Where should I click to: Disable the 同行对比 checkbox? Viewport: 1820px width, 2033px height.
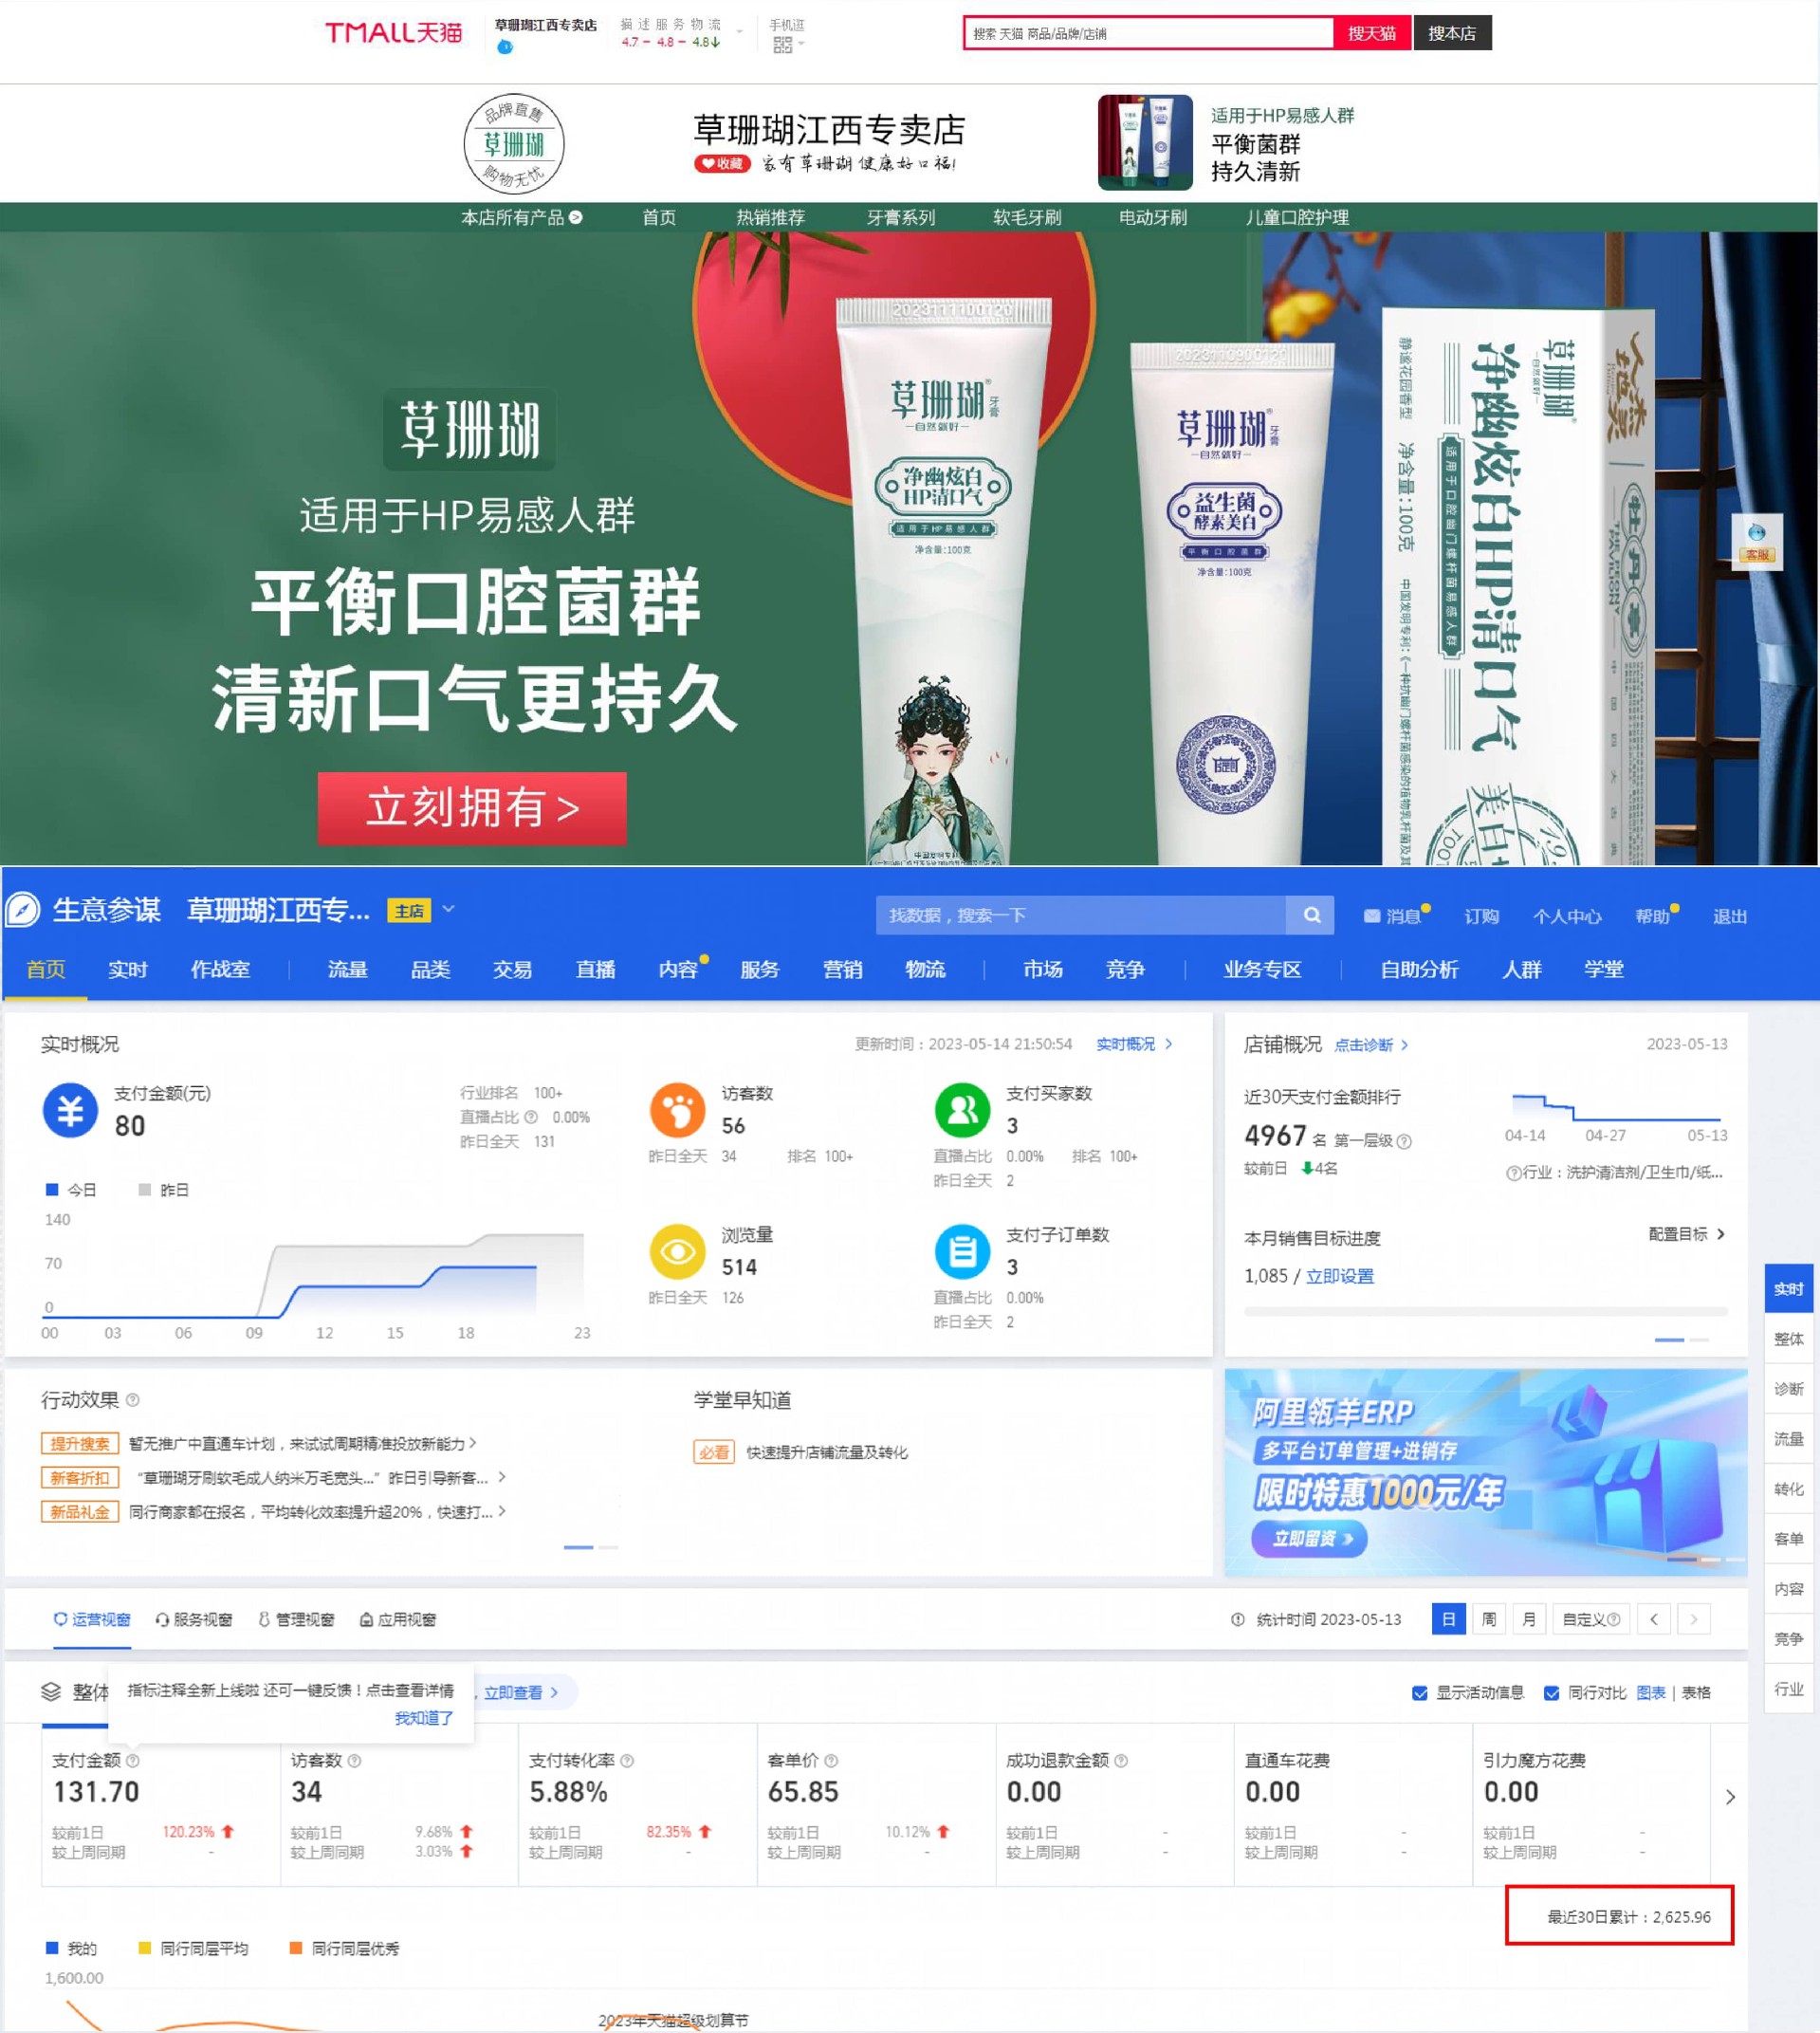click(x=1553, y=1693)
